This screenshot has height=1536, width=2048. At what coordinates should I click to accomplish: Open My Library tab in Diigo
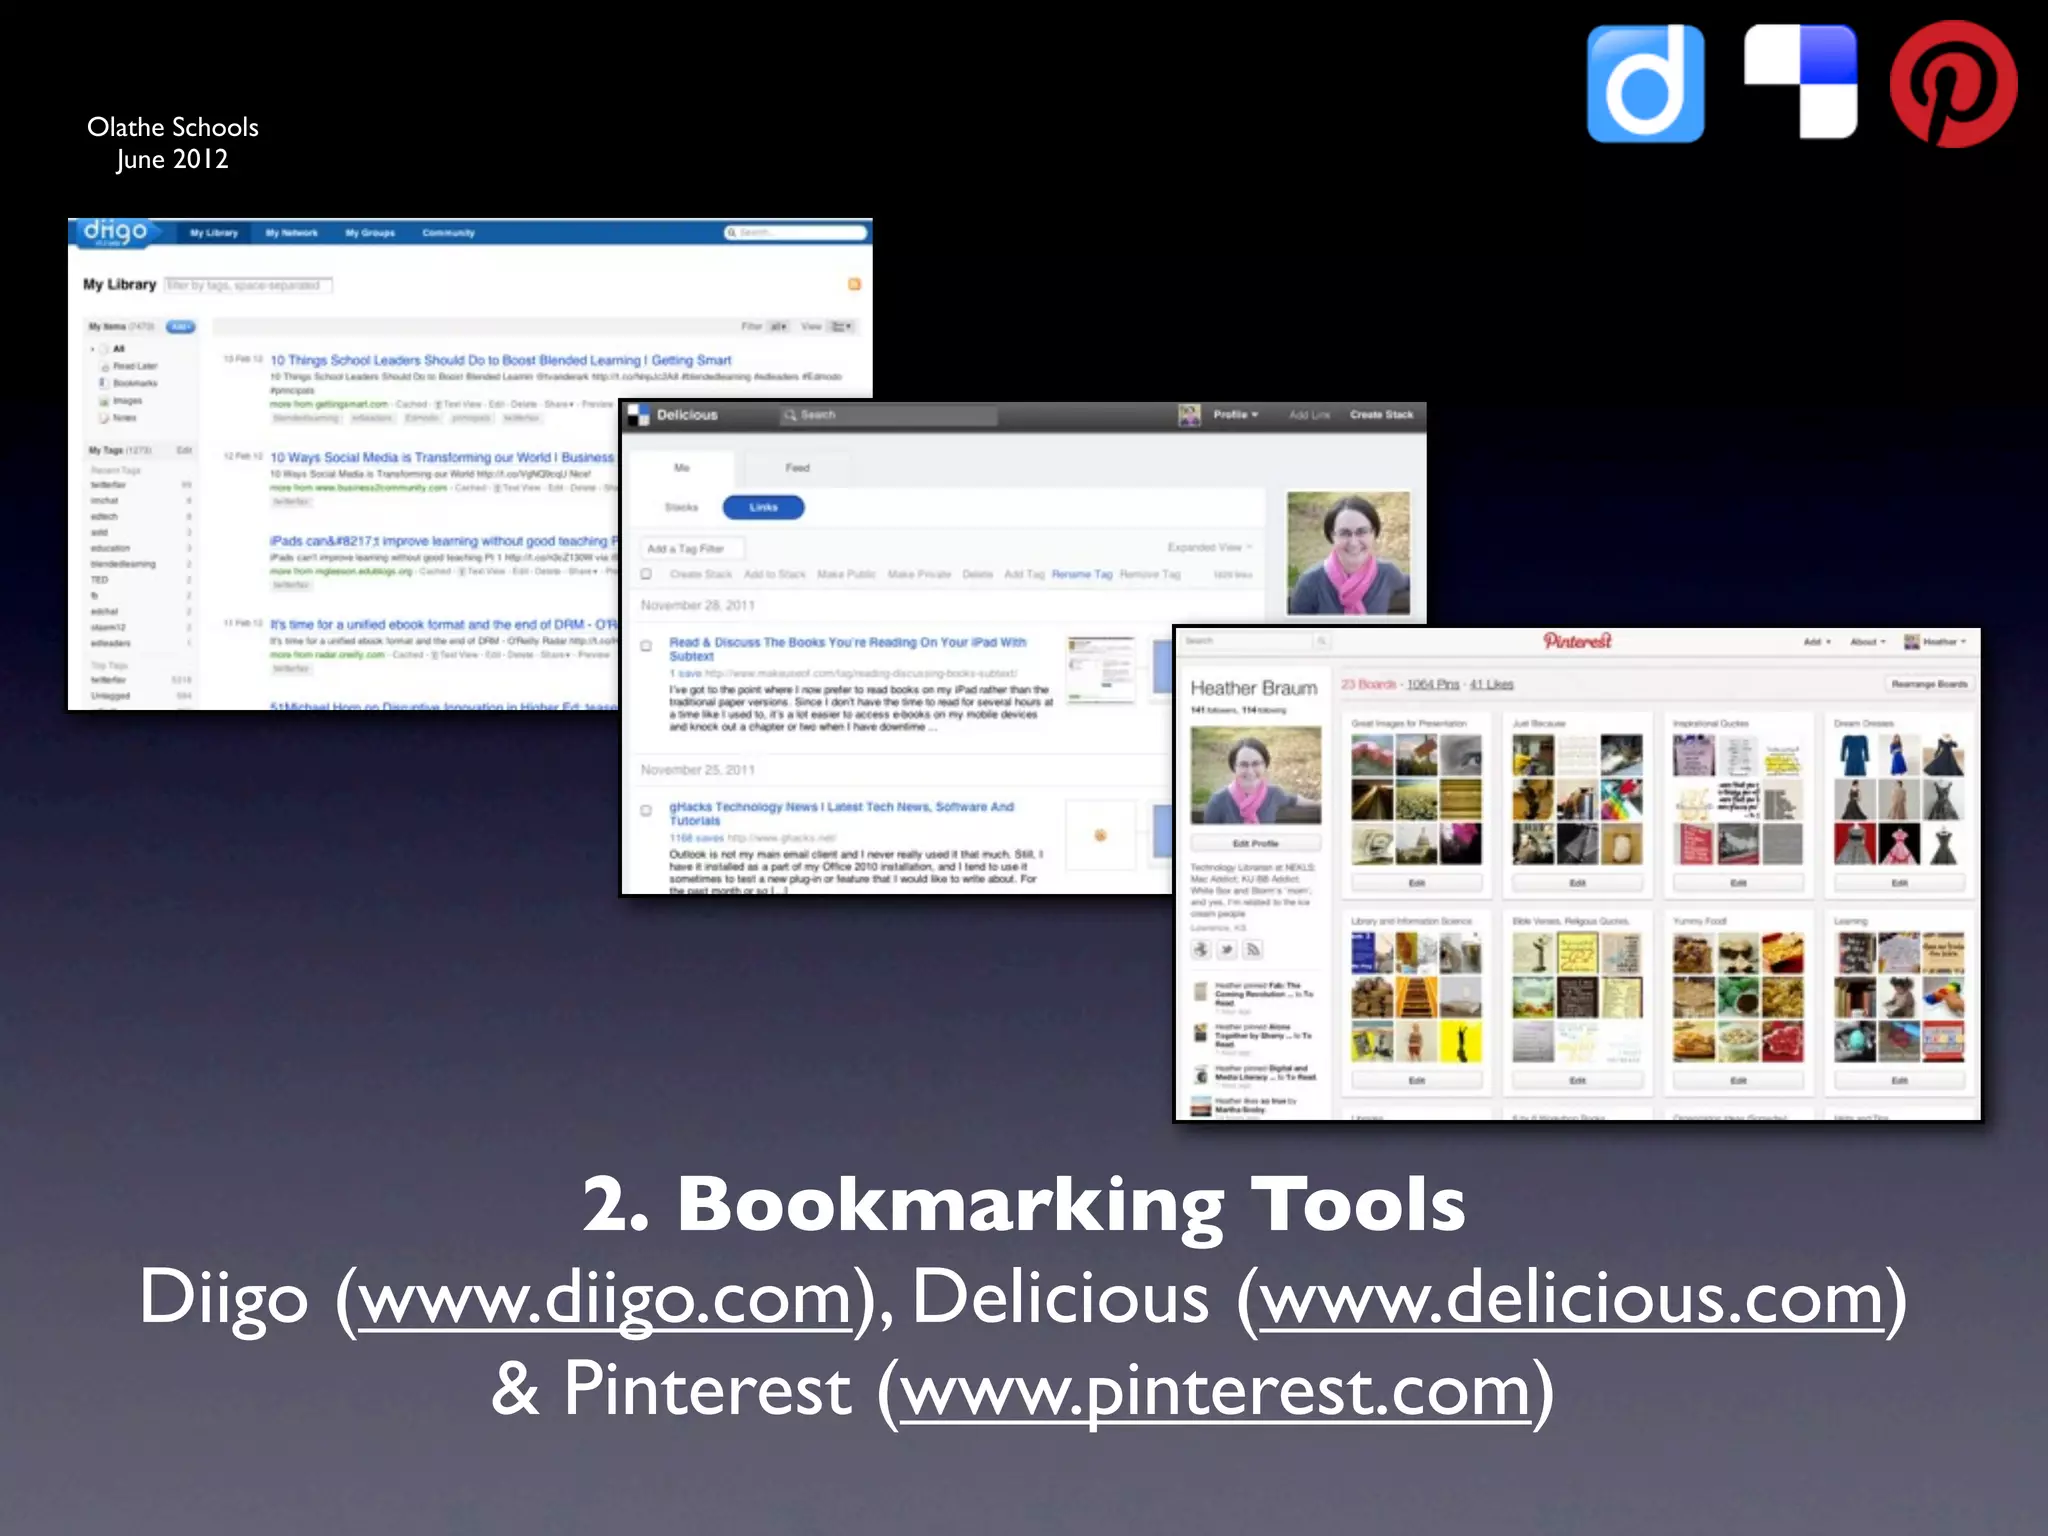point(214,233)
